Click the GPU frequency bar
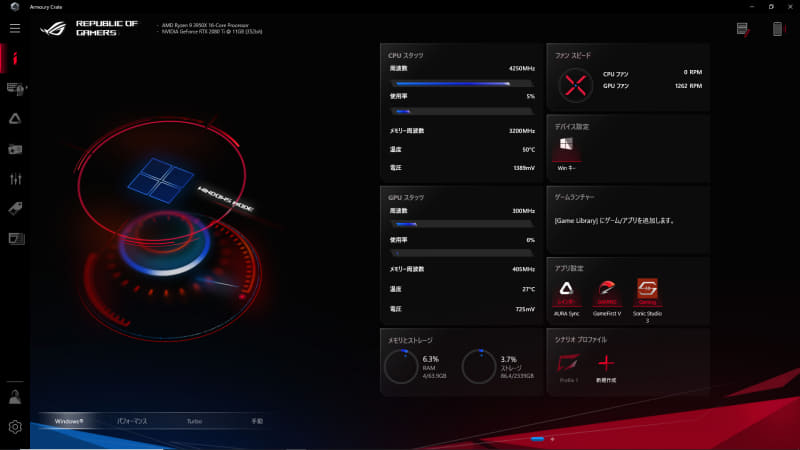800x450 pixels. click(462, 224)
